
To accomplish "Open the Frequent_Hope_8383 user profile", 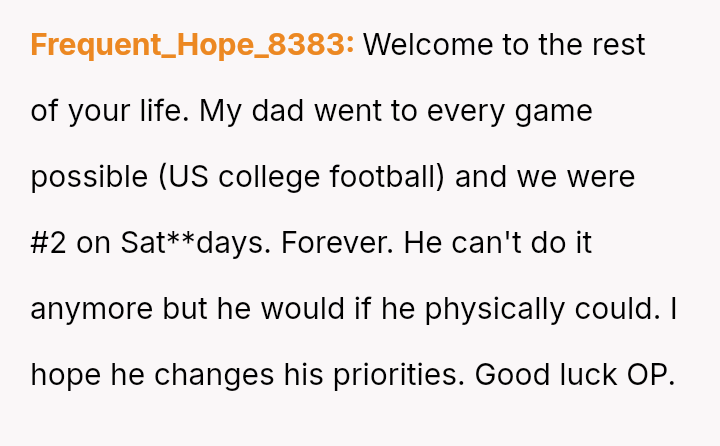I will coord(192,45).
